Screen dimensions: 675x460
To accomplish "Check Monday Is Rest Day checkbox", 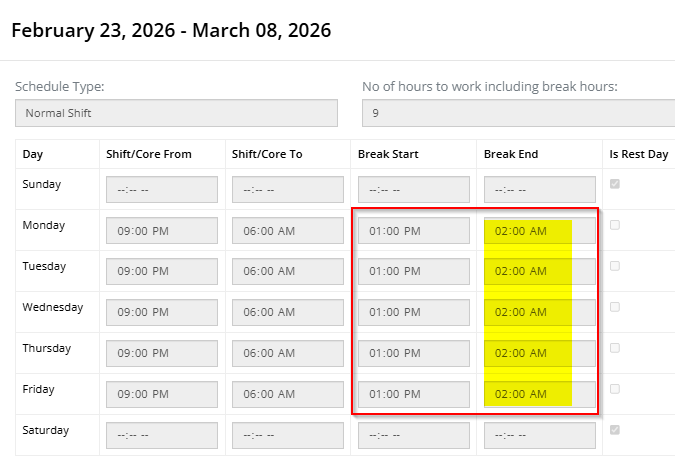I will (x=615, y=225).
